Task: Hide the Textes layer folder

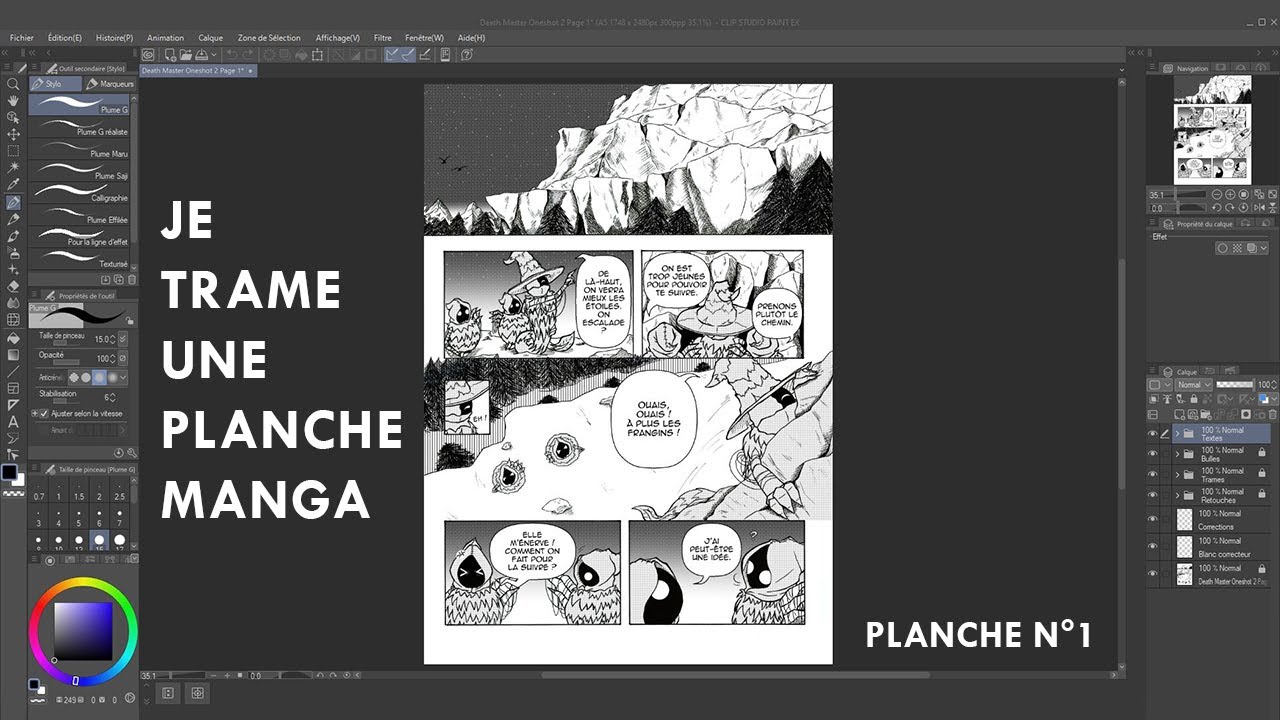Action: pyautogui.click(x=1153, y=434)
